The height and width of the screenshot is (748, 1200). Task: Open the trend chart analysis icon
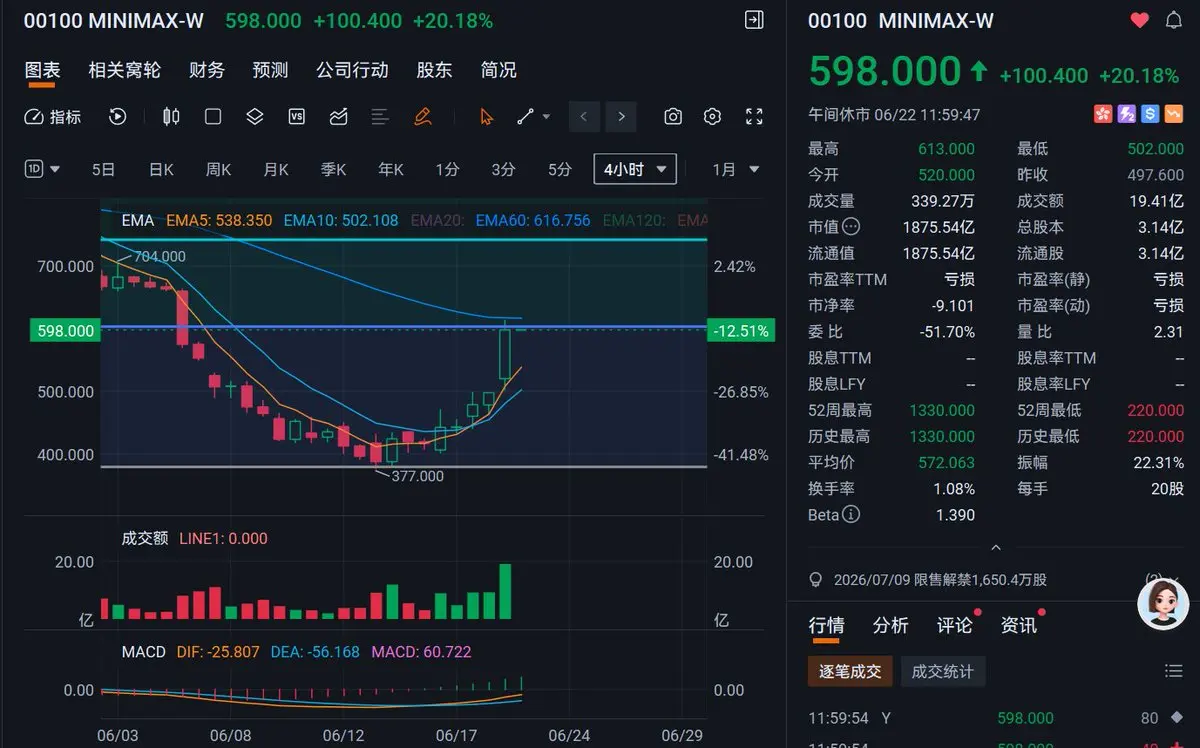(338, 117)
